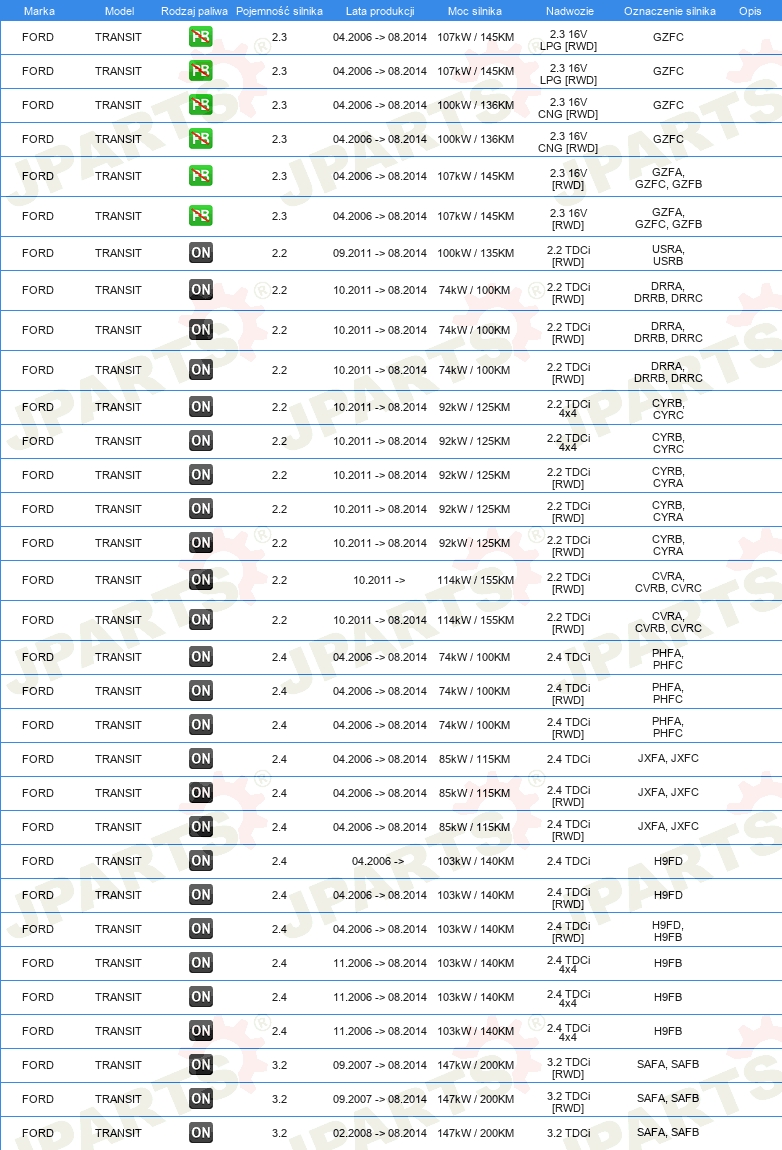Select the Nadwozie column header

569,11
